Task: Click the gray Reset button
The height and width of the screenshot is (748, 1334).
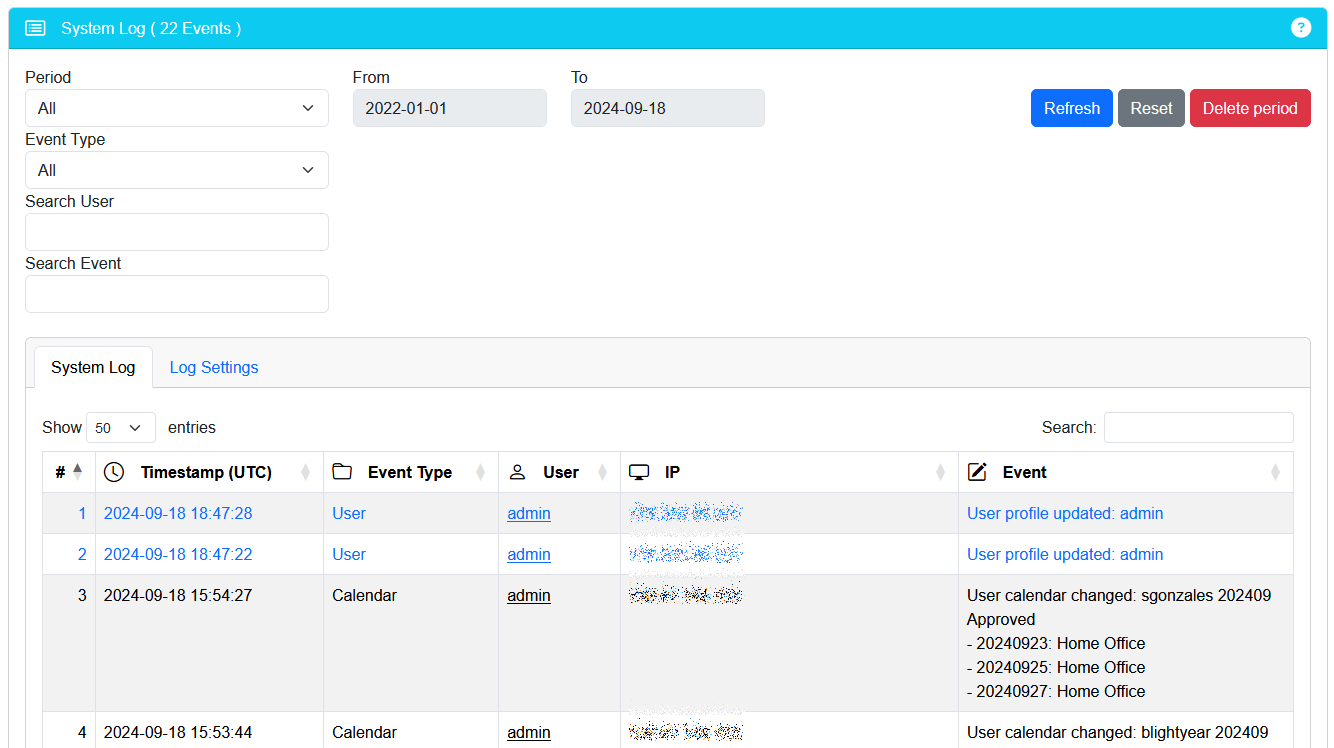Action: click(1151, 108)
